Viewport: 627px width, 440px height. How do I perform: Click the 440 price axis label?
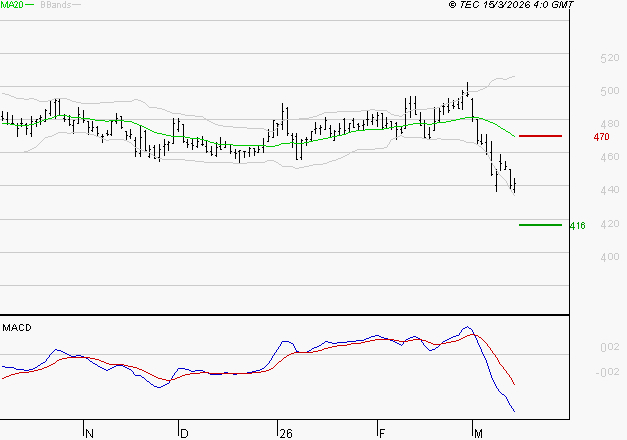(x=609, y=190)
